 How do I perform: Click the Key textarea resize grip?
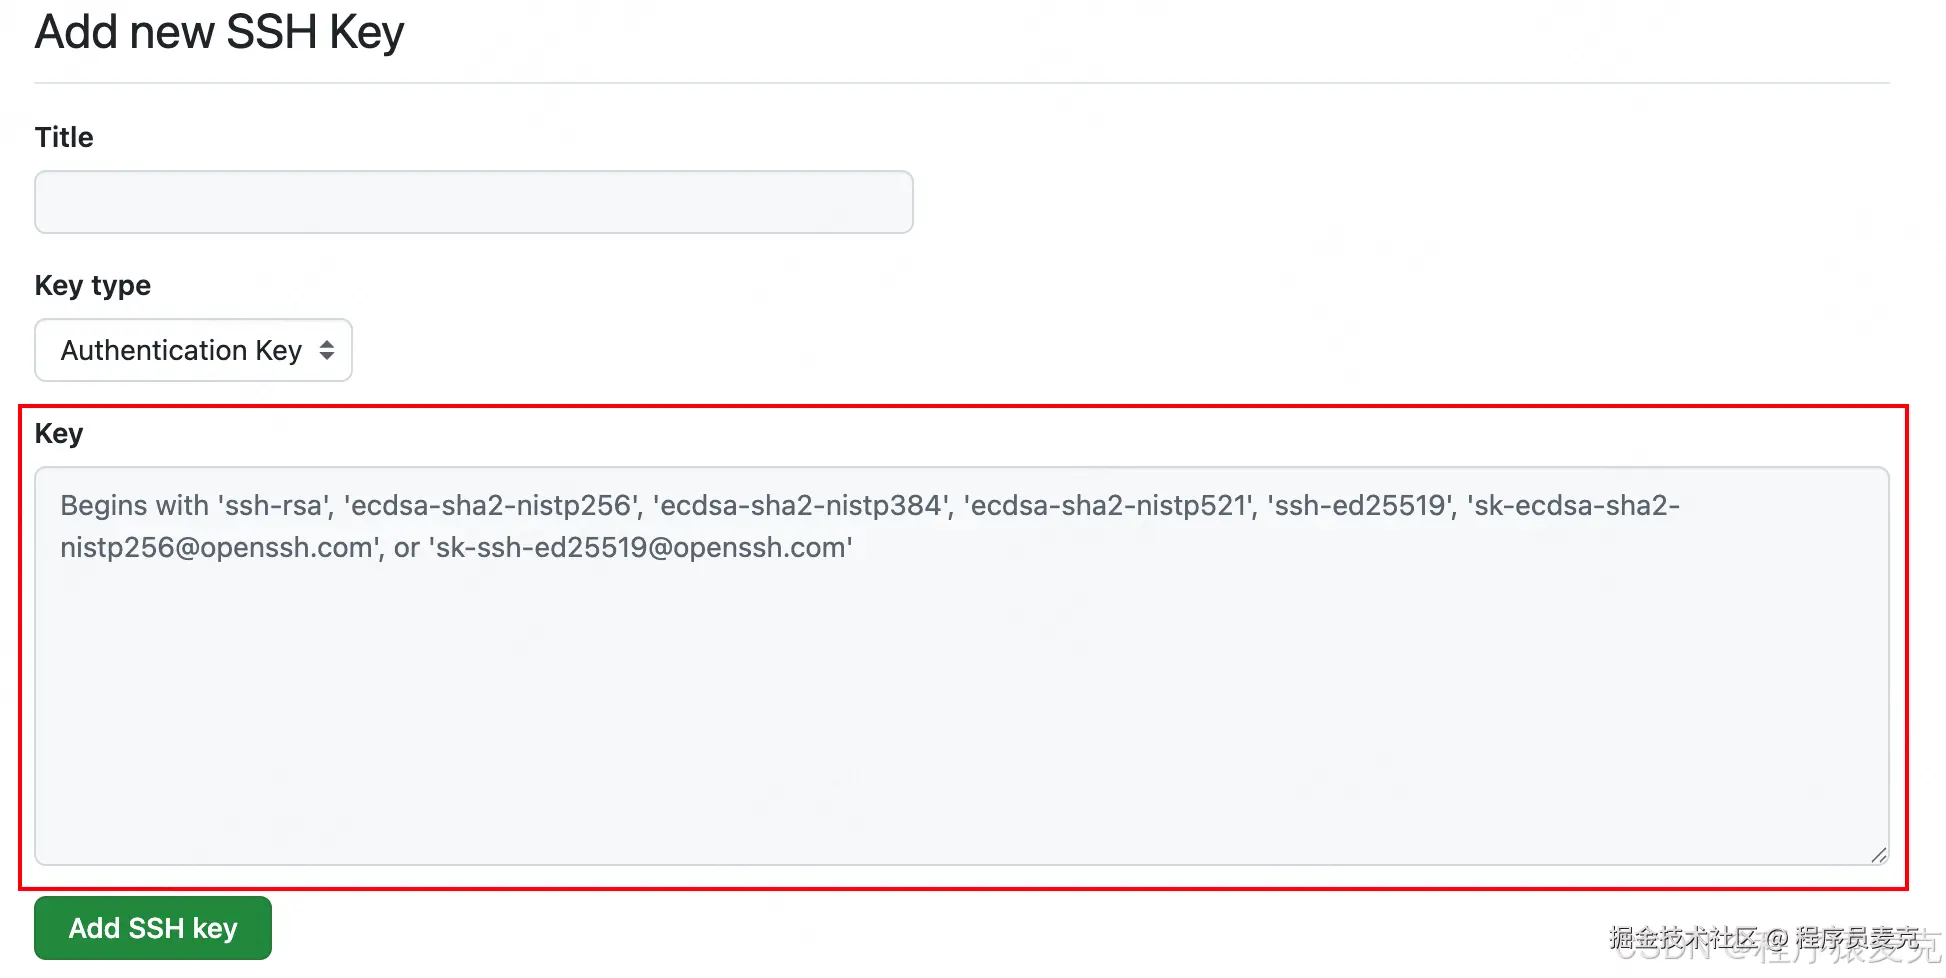[1878, 855]
